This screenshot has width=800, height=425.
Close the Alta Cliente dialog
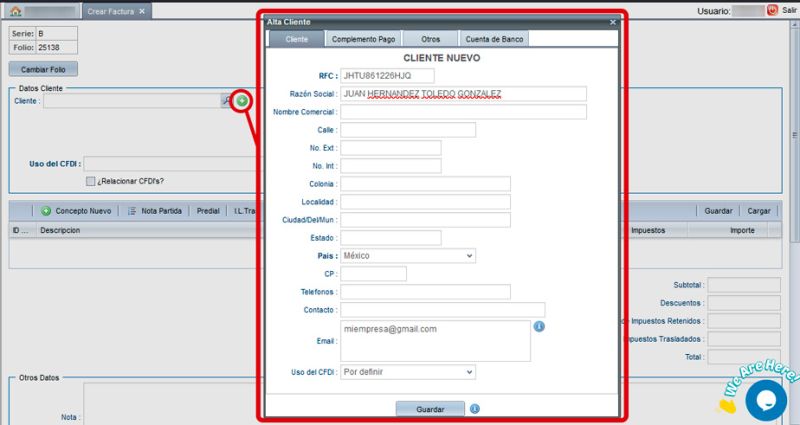pos(612,21)
